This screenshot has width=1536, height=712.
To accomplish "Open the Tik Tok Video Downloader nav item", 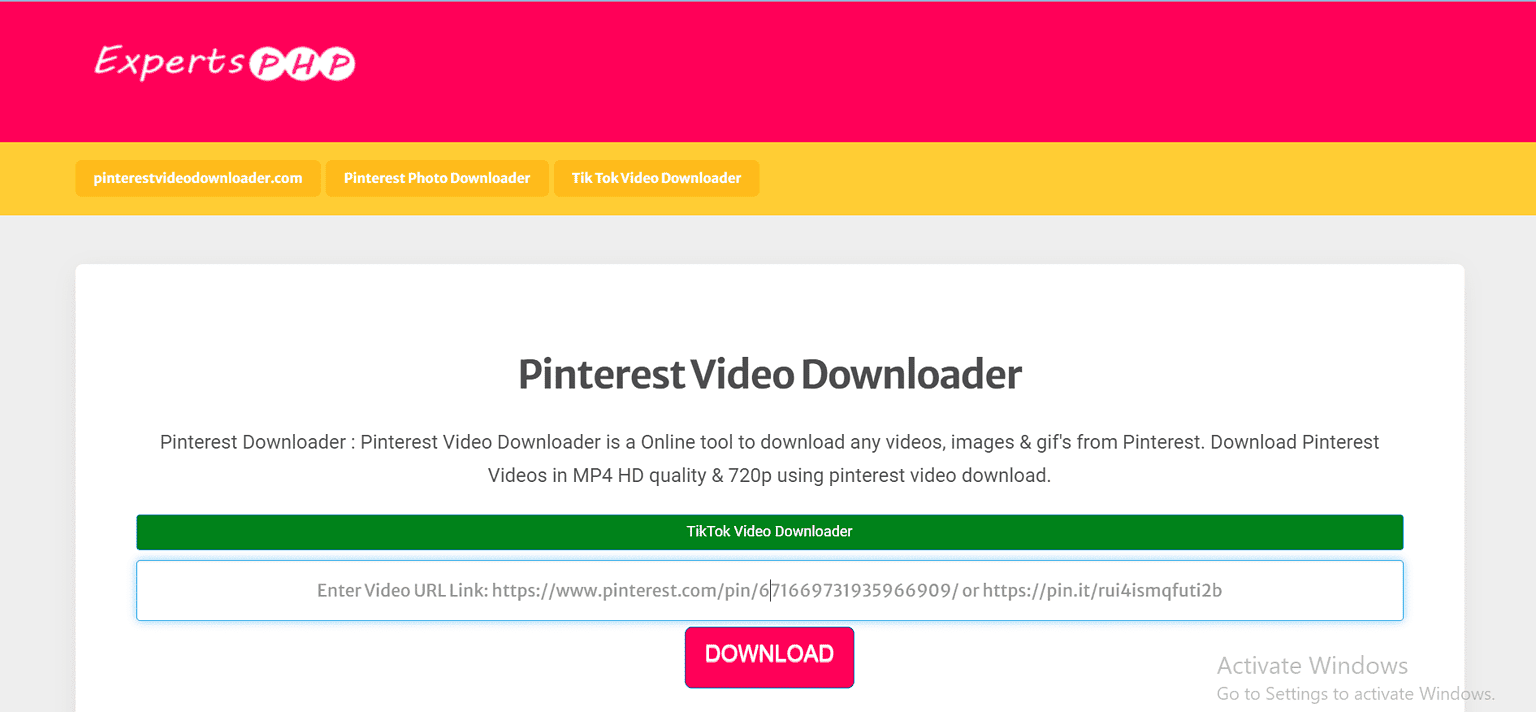I will click(656, 177).
